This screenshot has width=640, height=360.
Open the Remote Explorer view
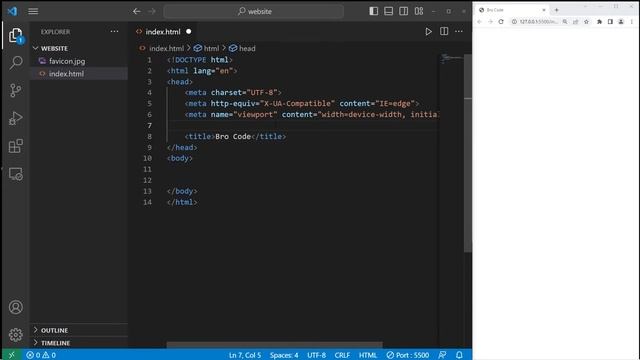pyautogui.click(x=16, y=174)
